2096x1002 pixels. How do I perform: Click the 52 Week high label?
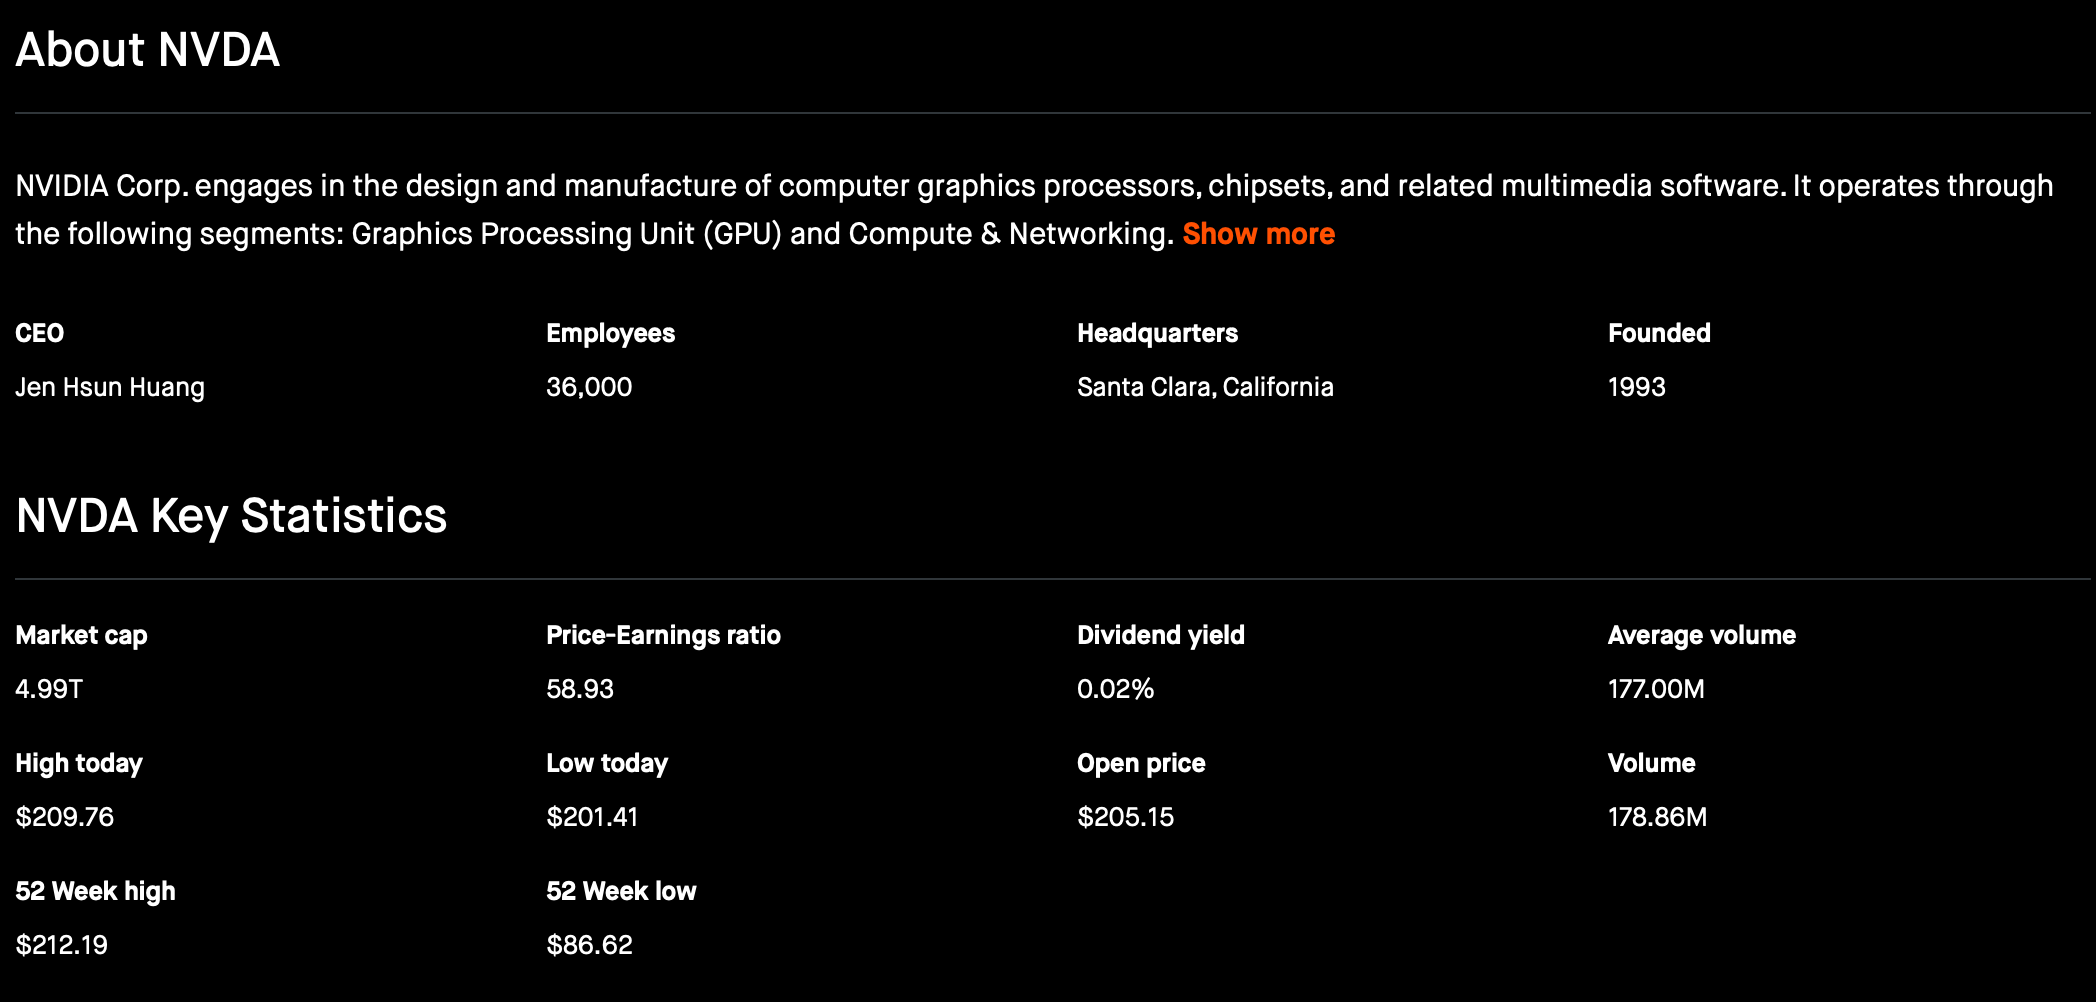(95, 891)
